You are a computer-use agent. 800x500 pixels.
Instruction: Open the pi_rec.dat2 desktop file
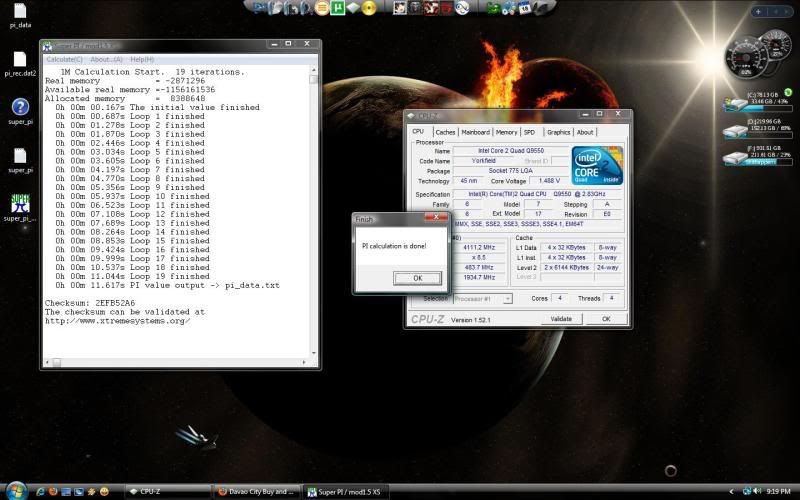[20, 64]
